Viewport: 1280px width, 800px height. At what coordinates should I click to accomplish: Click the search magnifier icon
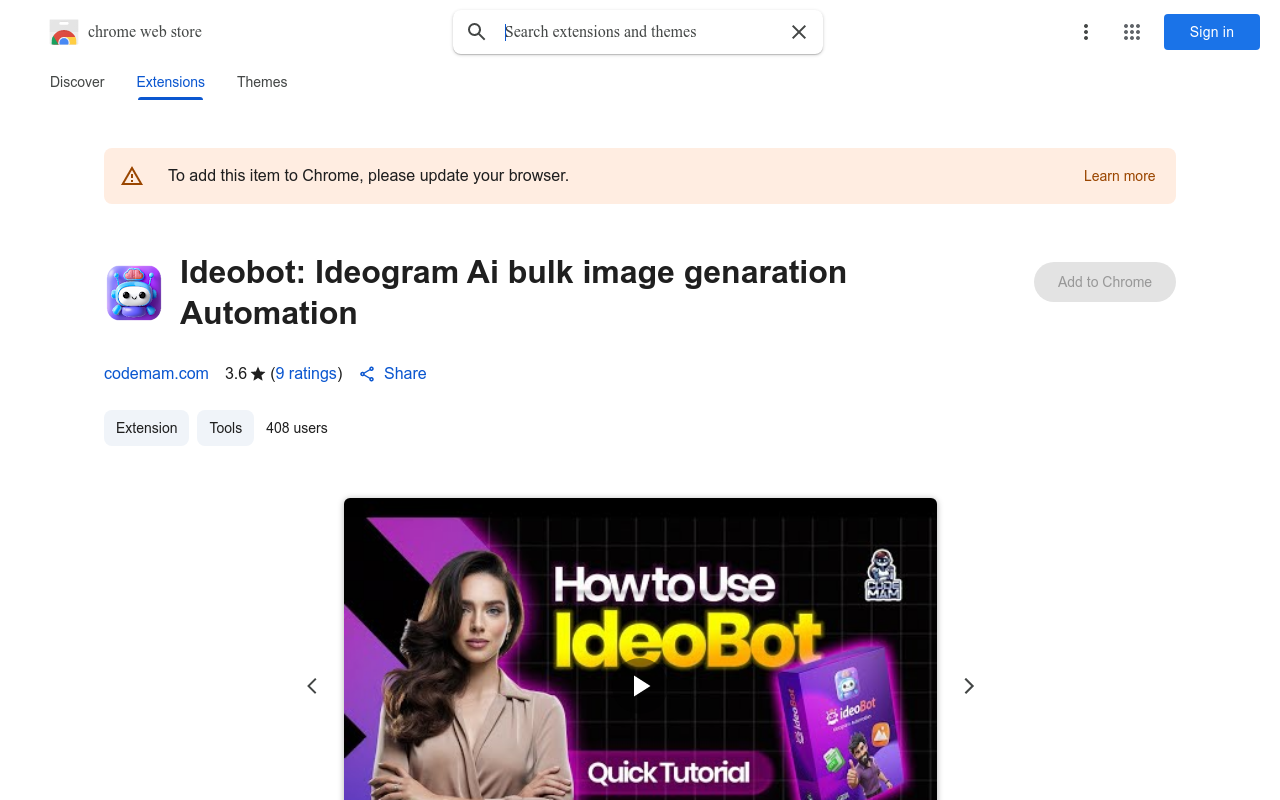point(477,32)
